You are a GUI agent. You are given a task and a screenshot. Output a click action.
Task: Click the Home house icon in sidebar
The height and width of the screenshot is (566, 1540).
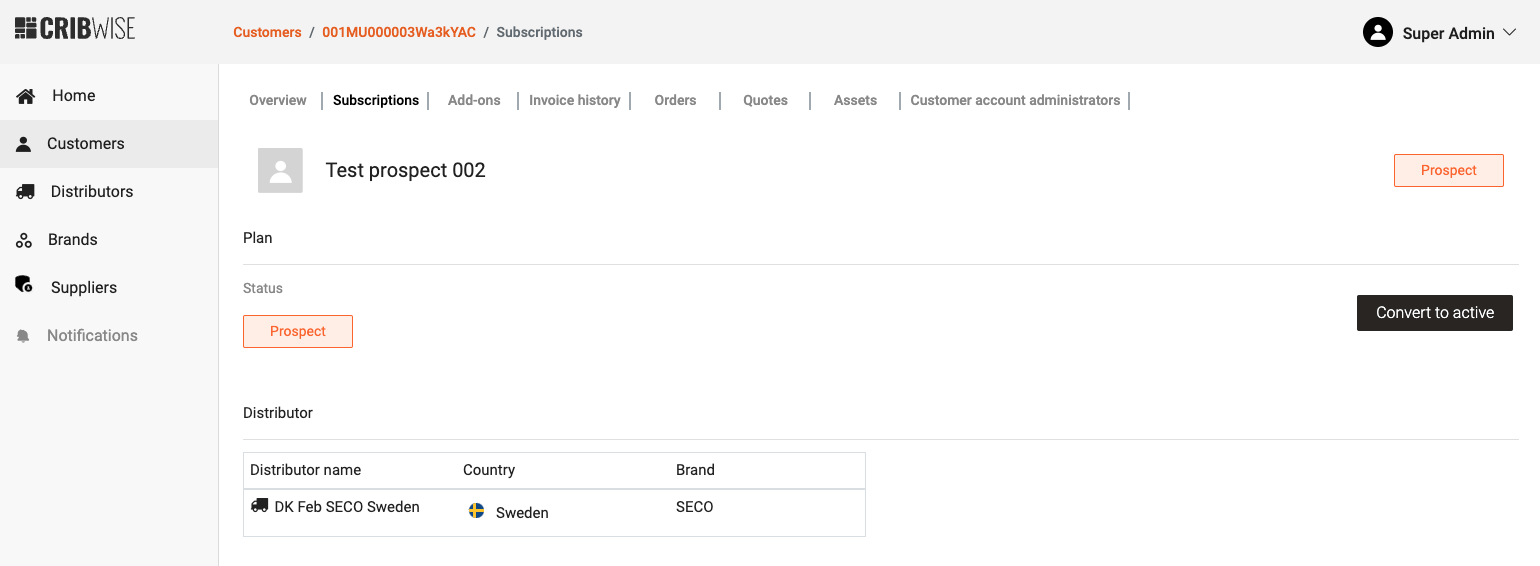pyautogui.click(x=26, y=96)
